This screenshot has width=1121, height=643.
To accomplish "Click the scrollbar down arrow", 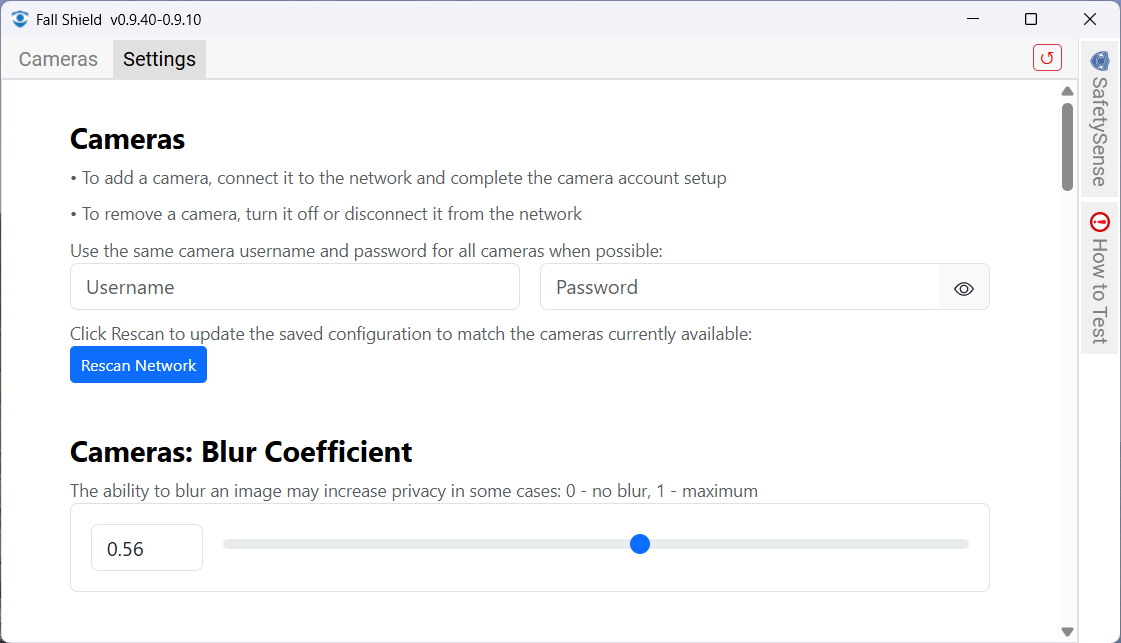I will click(1067, 632).
